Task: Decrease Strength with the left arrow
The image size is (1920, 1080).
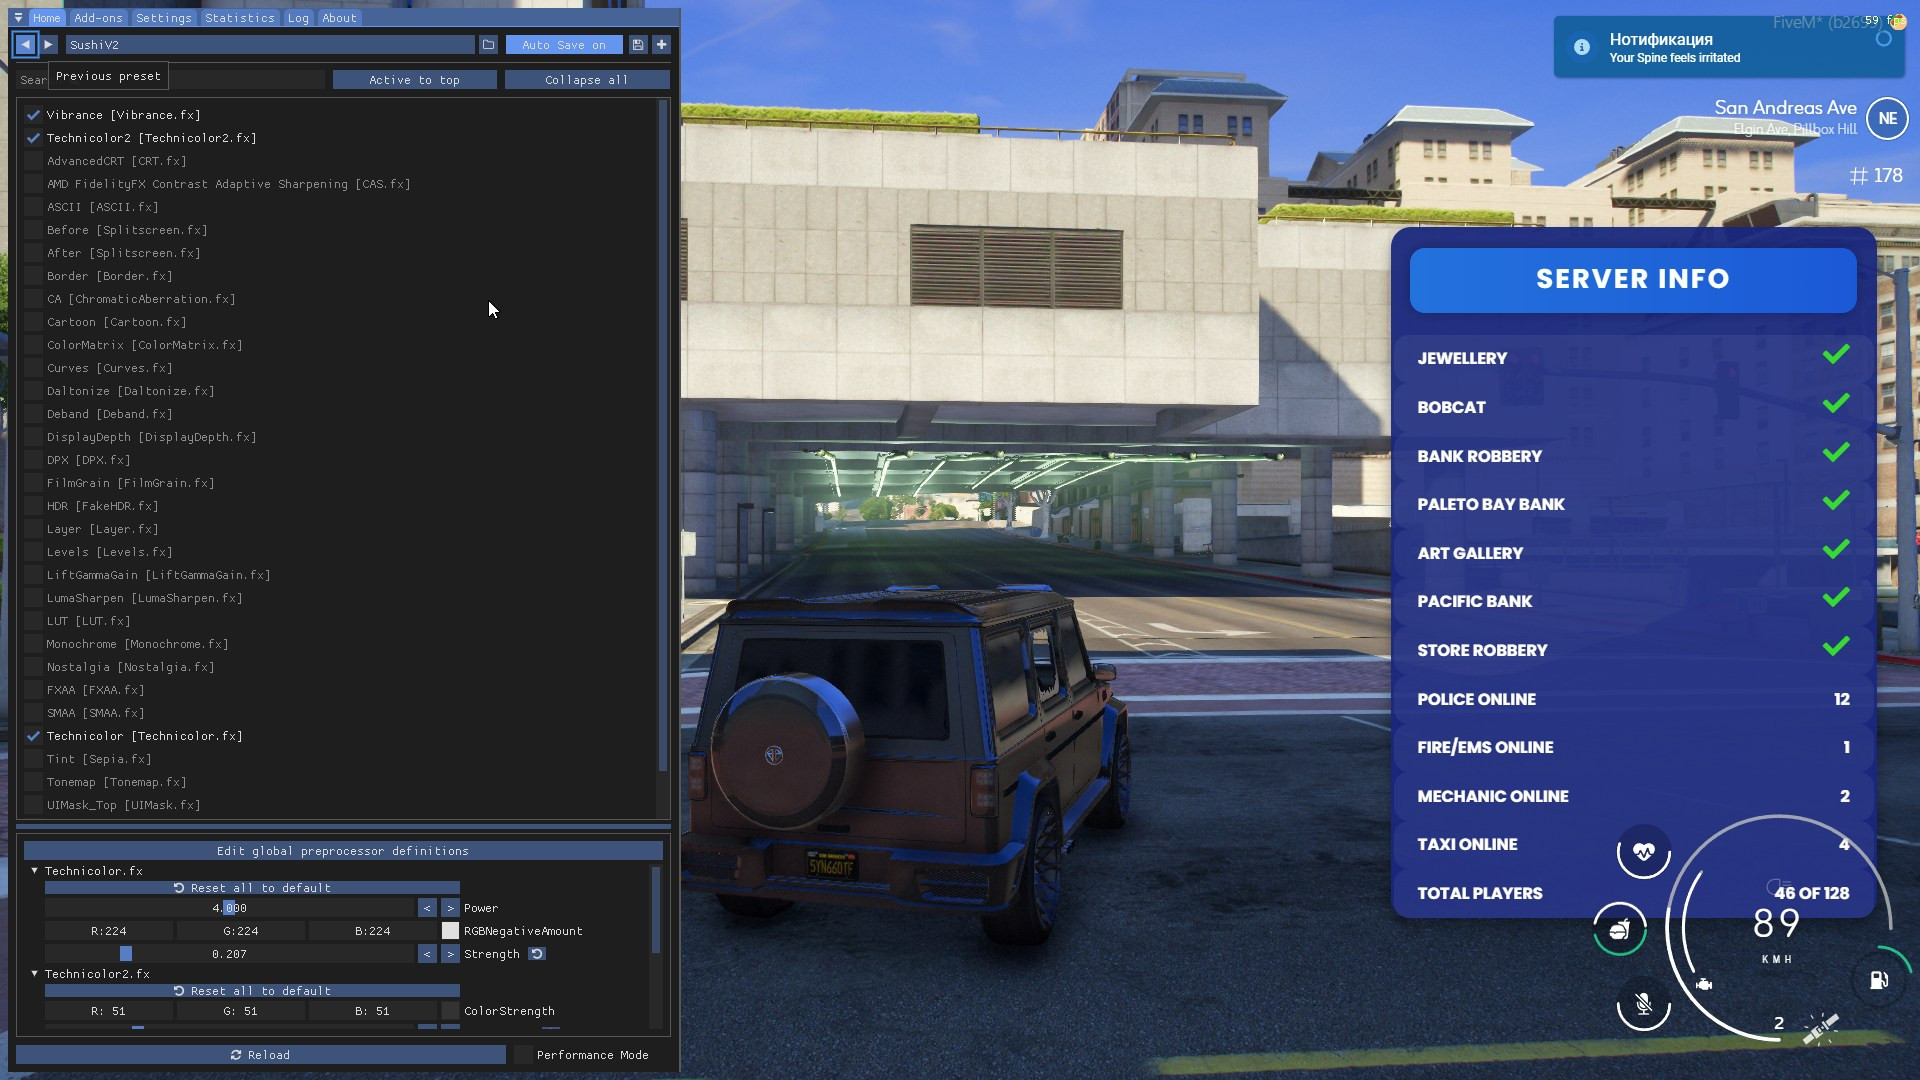Action: click(x=427, y=954)
